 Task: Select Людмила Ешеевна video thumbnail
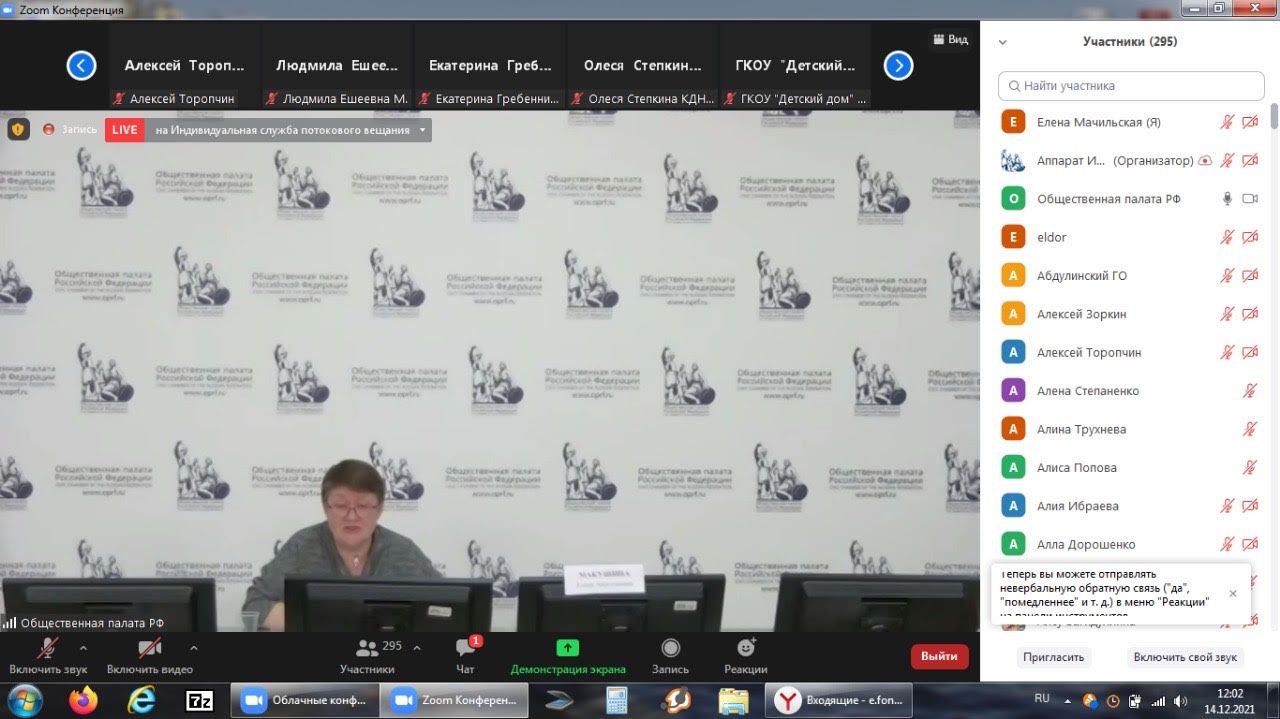(338, 66)
